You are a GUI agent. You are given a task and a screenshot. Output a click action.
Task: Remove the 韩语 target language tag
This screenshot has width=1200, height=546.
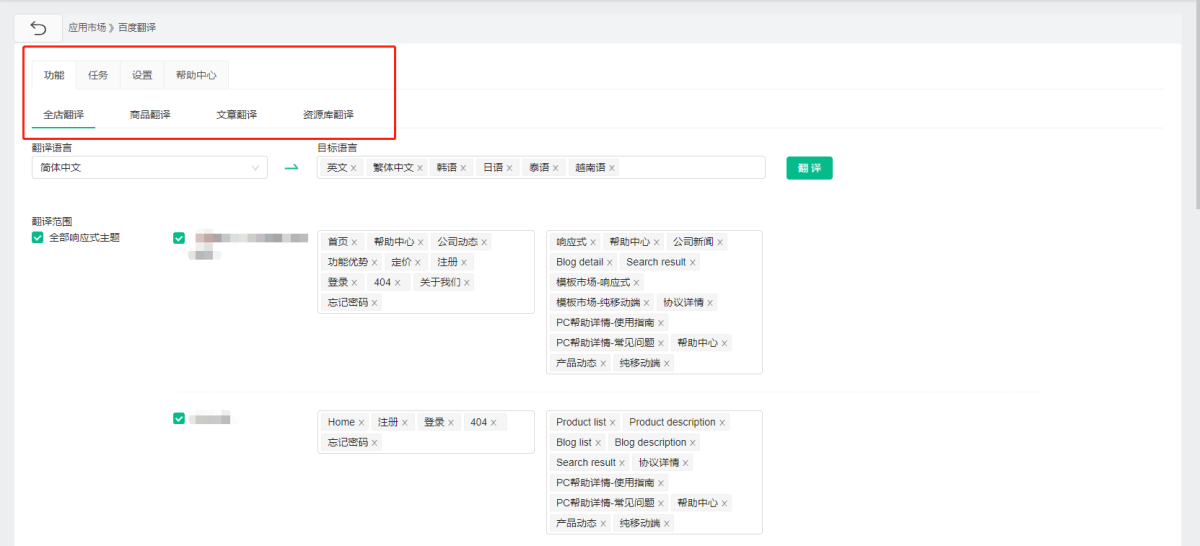pos(463,168)
